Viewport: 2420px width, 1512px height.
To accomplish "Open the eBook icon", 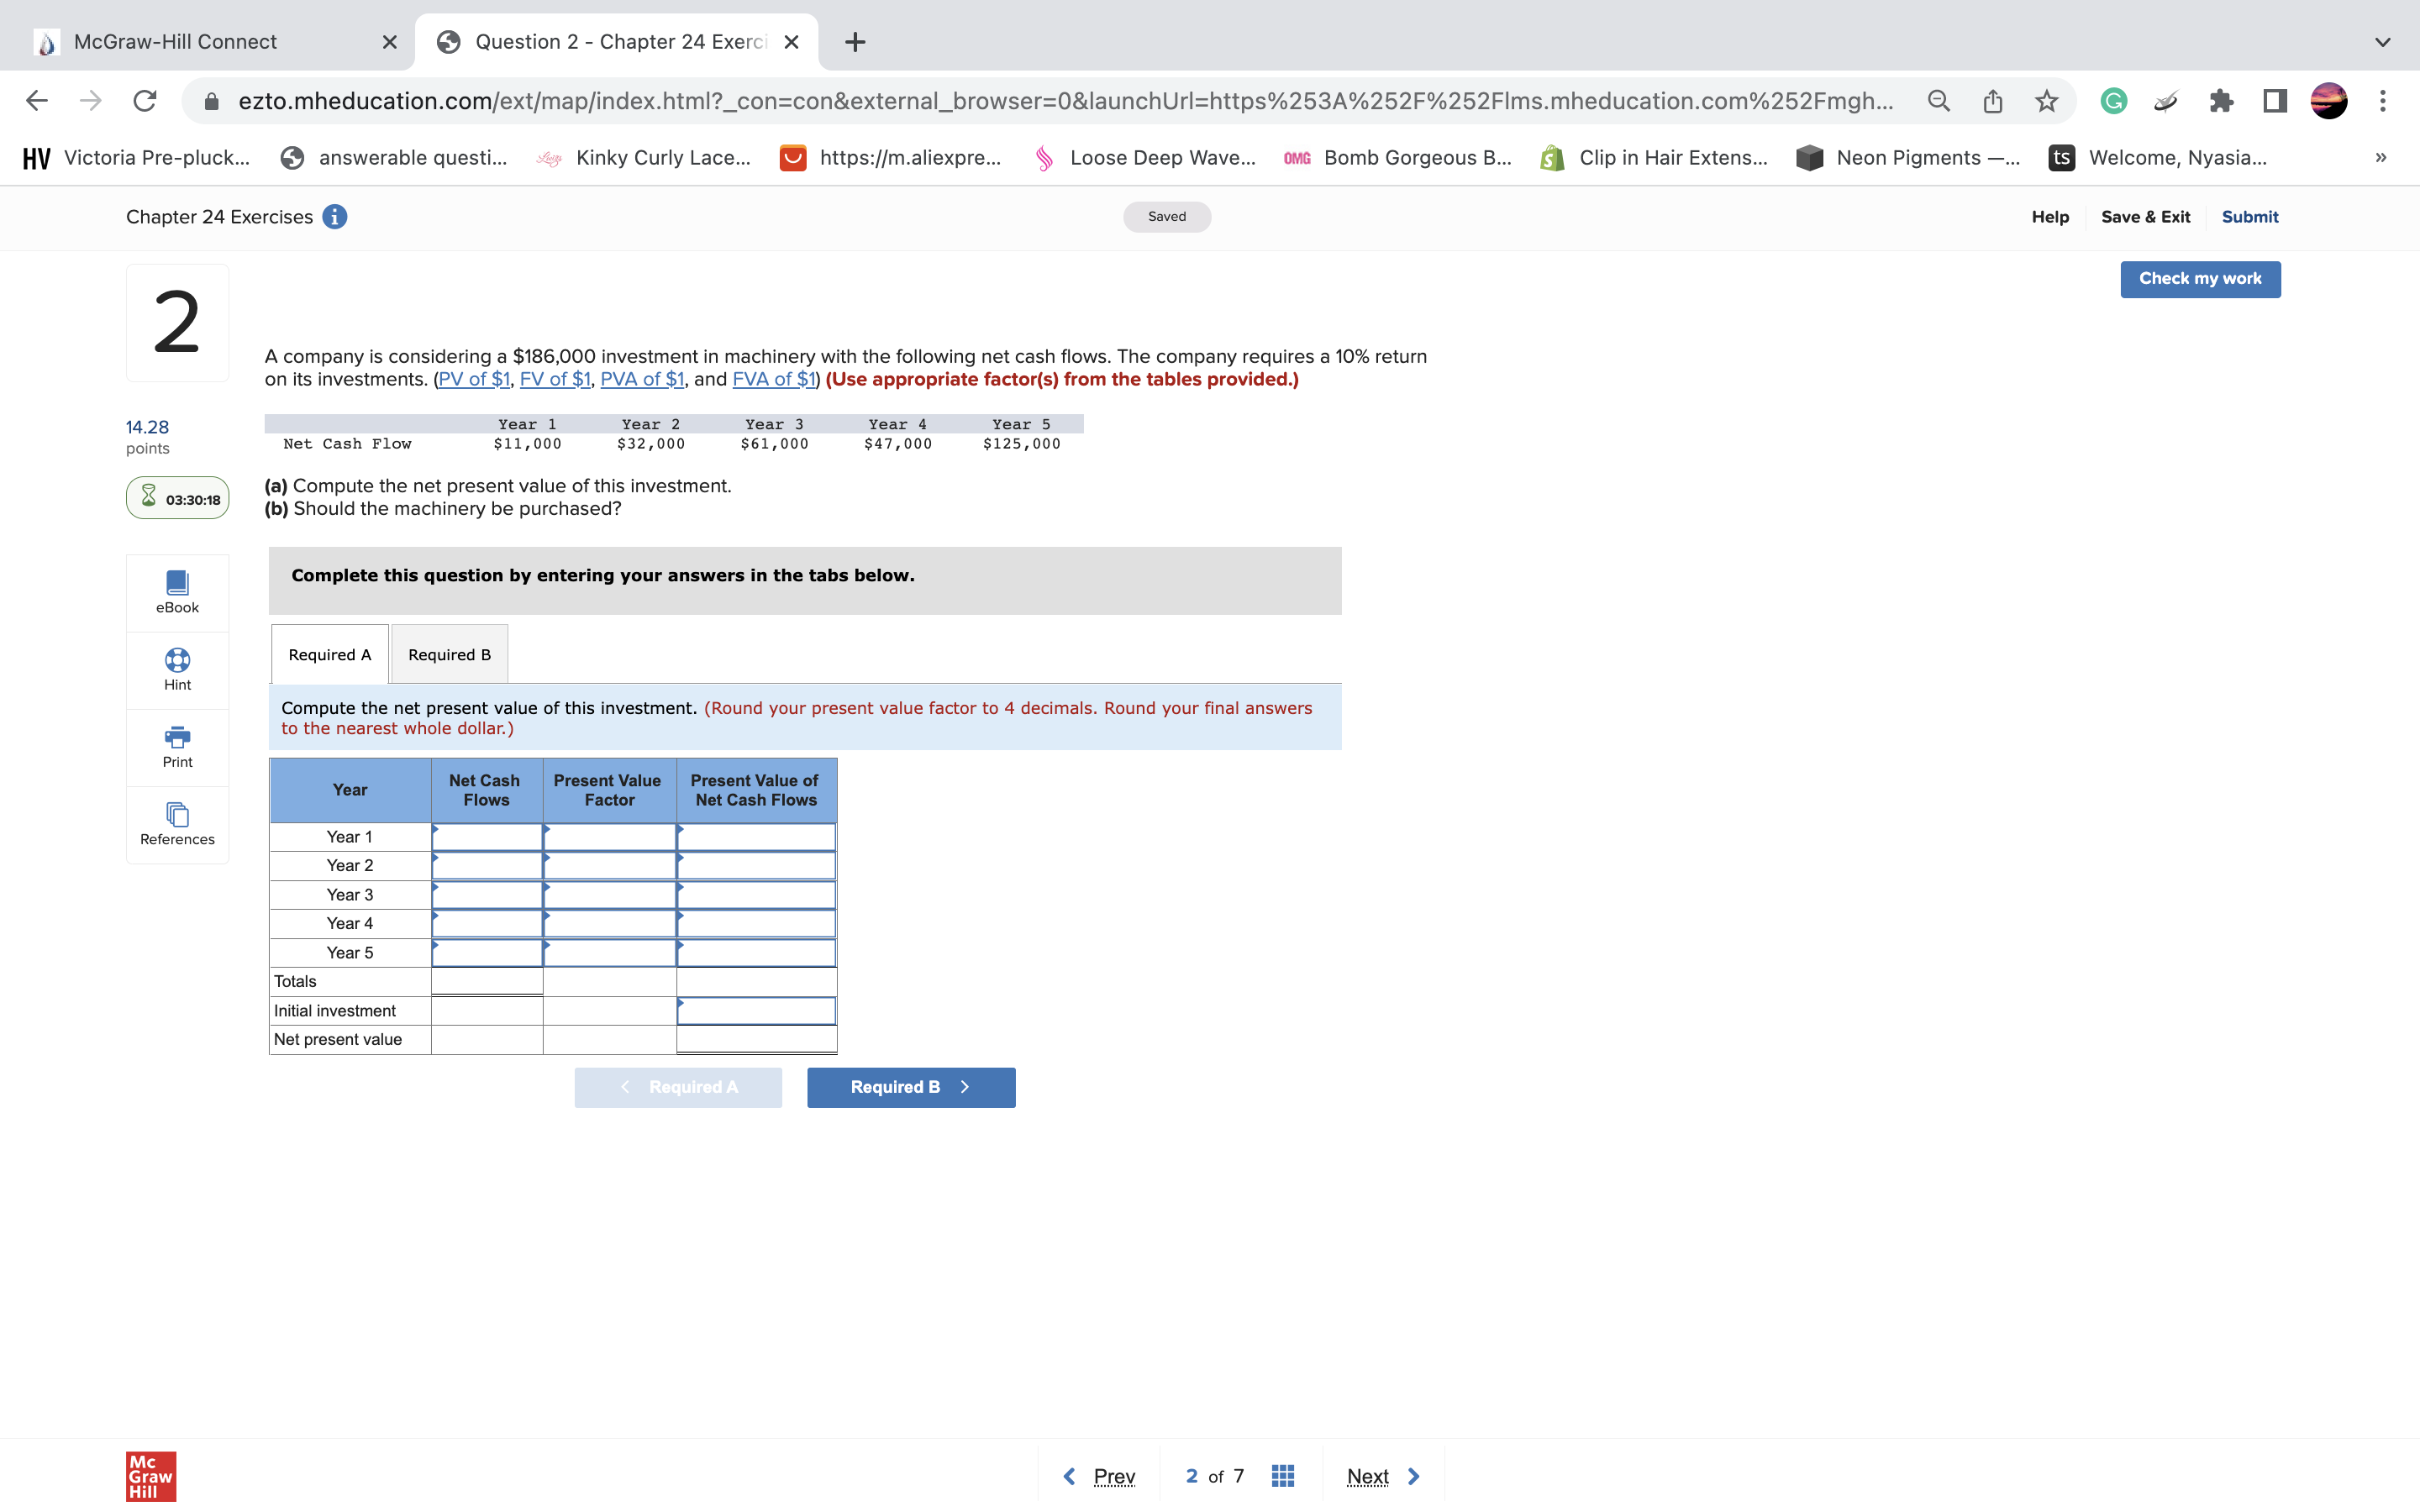I will click(177, 582).
